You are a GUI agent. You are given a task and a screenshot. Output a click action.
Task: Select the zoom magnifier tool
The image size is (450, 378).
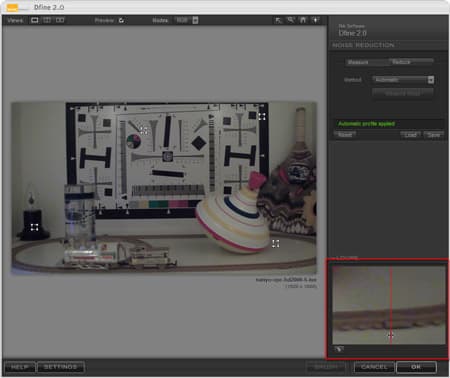(x=291, y=20)
